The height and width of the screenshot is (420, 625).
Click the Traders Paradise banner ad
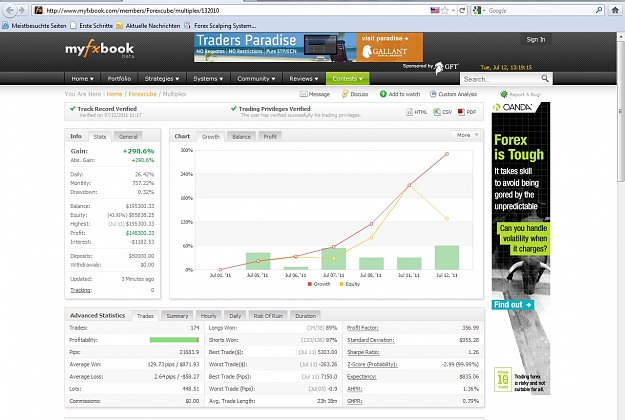point(309,47)
